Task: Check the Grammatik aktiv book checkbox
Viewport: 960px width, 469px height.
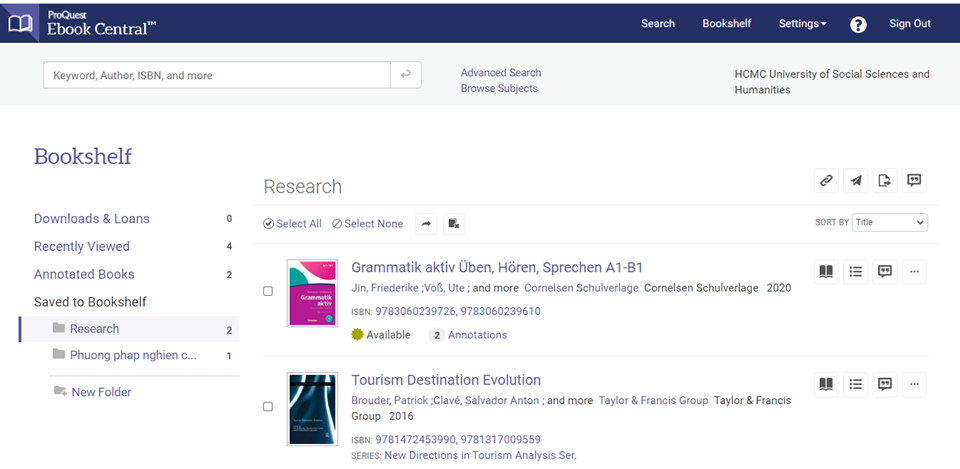Action: click(268, 292)
